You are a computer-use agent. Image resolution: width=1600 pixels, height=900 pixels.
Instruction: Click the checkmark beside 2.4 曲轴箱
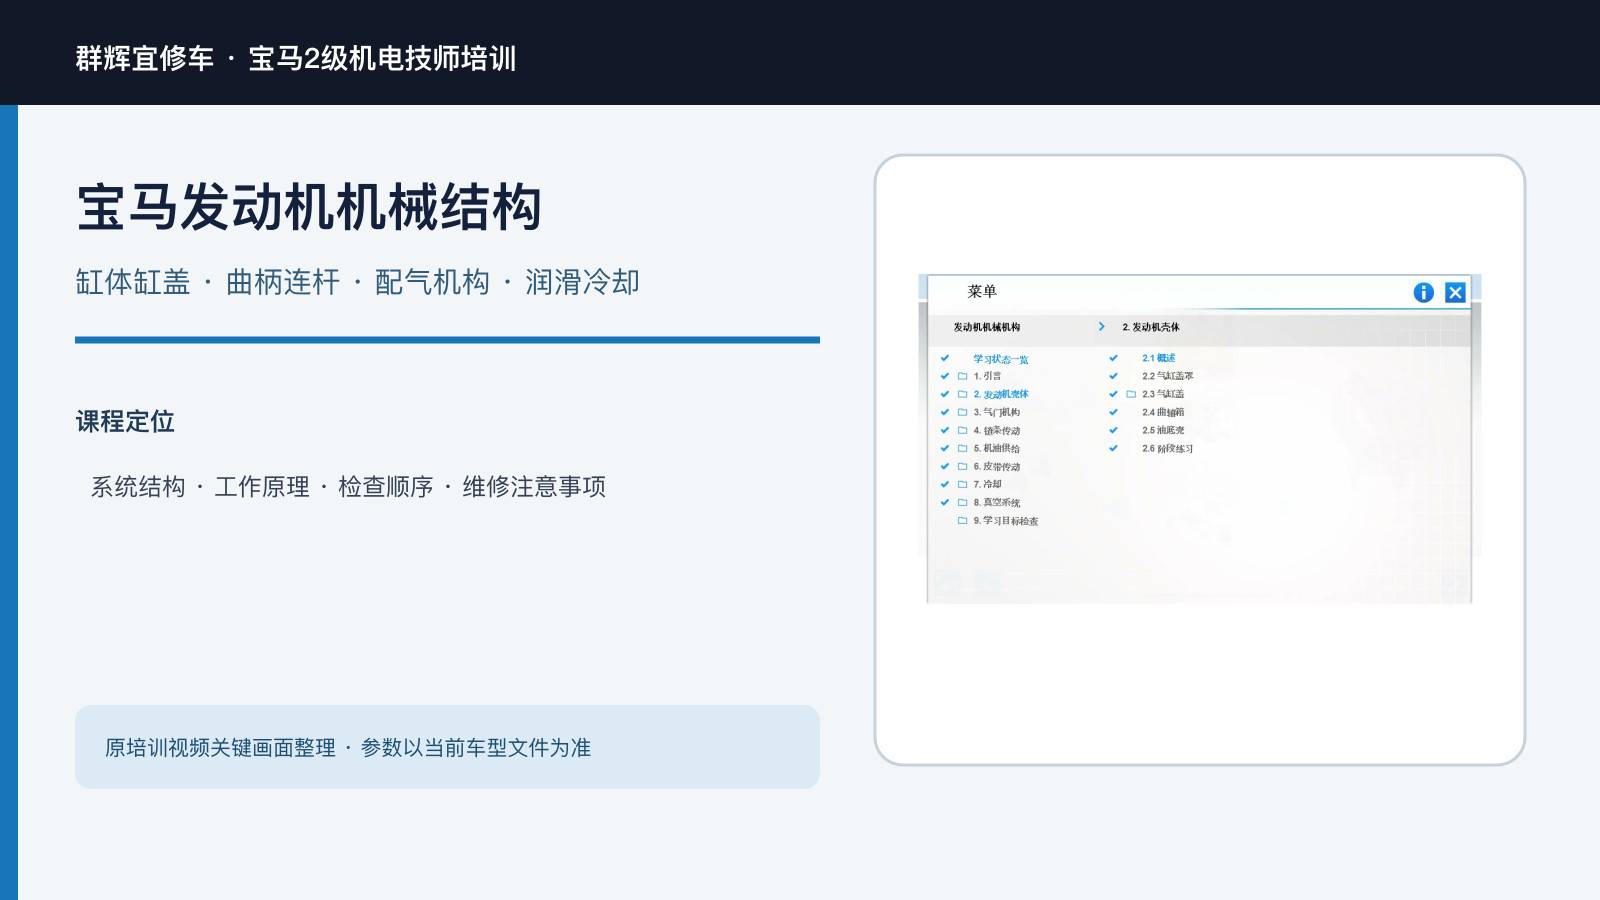[x=1113, y=412]
